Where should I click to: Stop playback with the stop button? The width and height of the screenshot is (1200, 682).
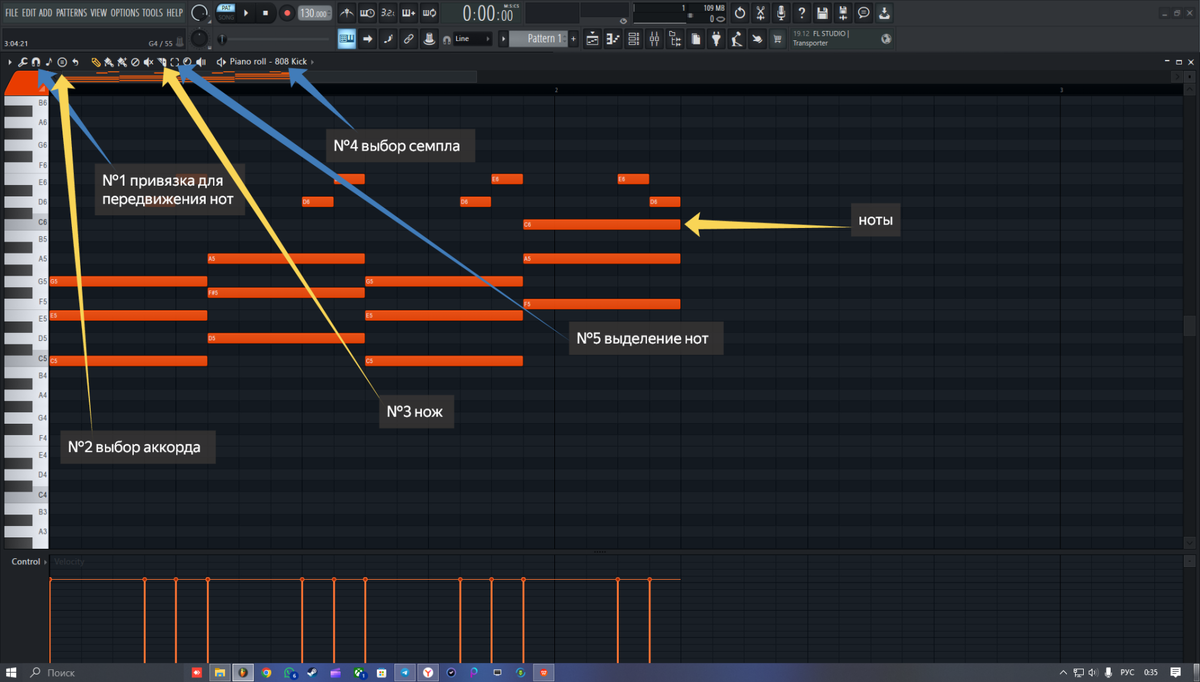click(266, 13)
